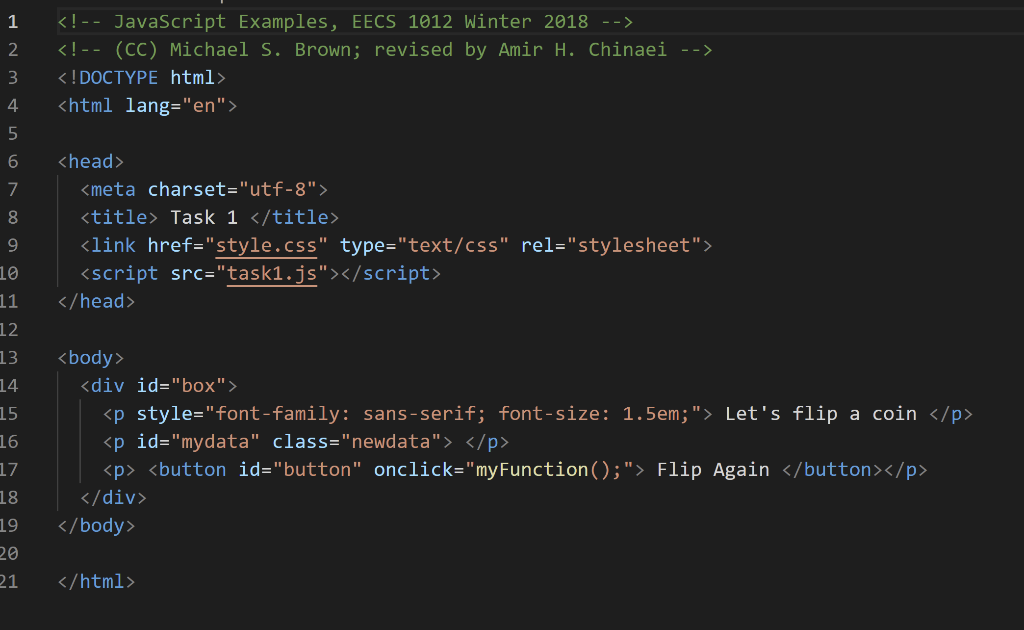Click the Michael S. Brown comment text

265,50
